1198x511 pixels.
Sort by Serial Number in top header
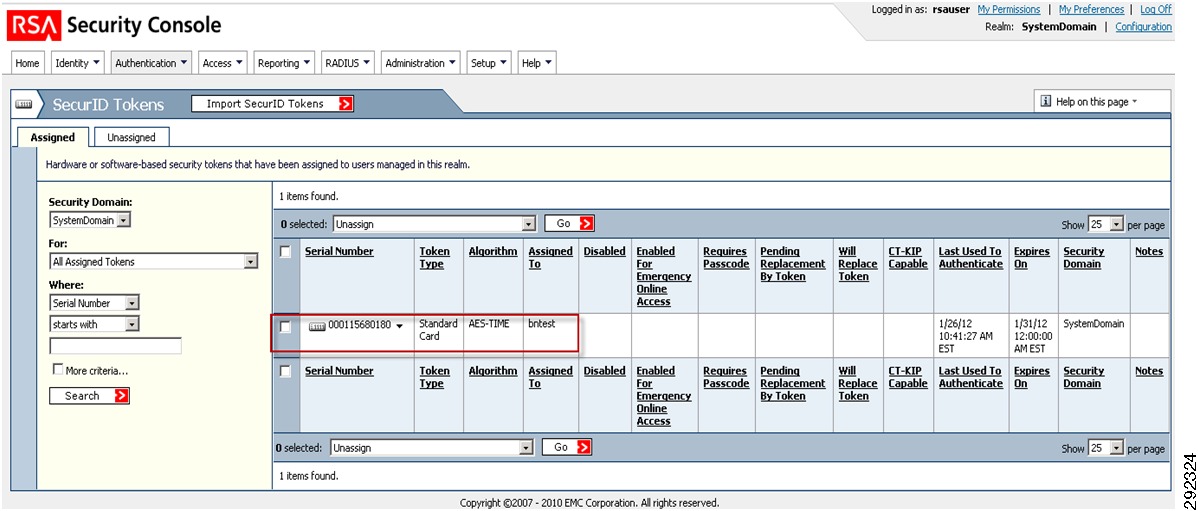pos(339,251)
